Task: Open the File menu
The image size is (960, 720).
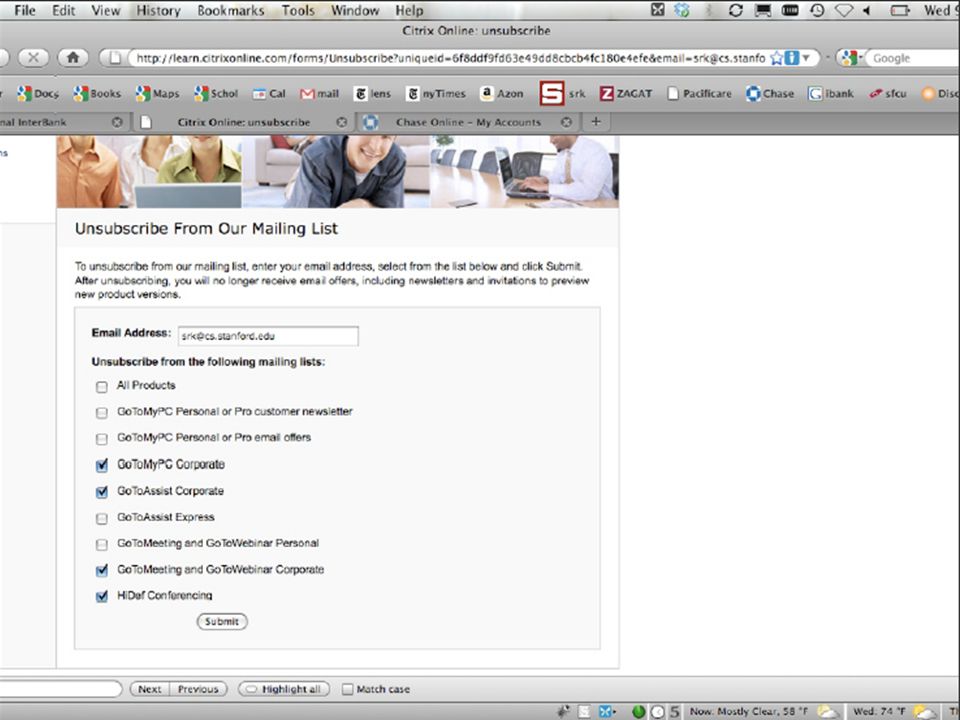Action: click(x=24, y=10)
